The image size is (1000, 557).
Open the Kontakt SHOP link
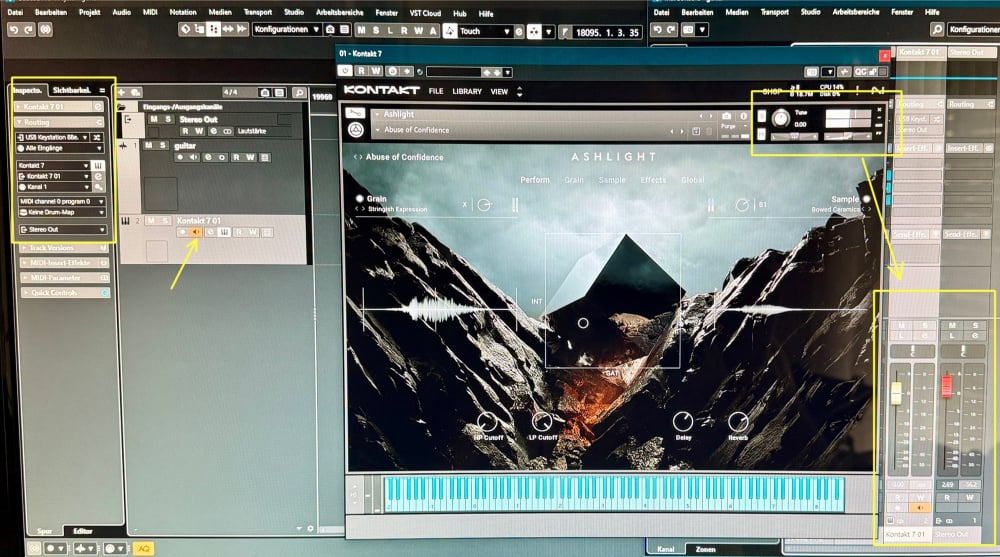point(771,91)
